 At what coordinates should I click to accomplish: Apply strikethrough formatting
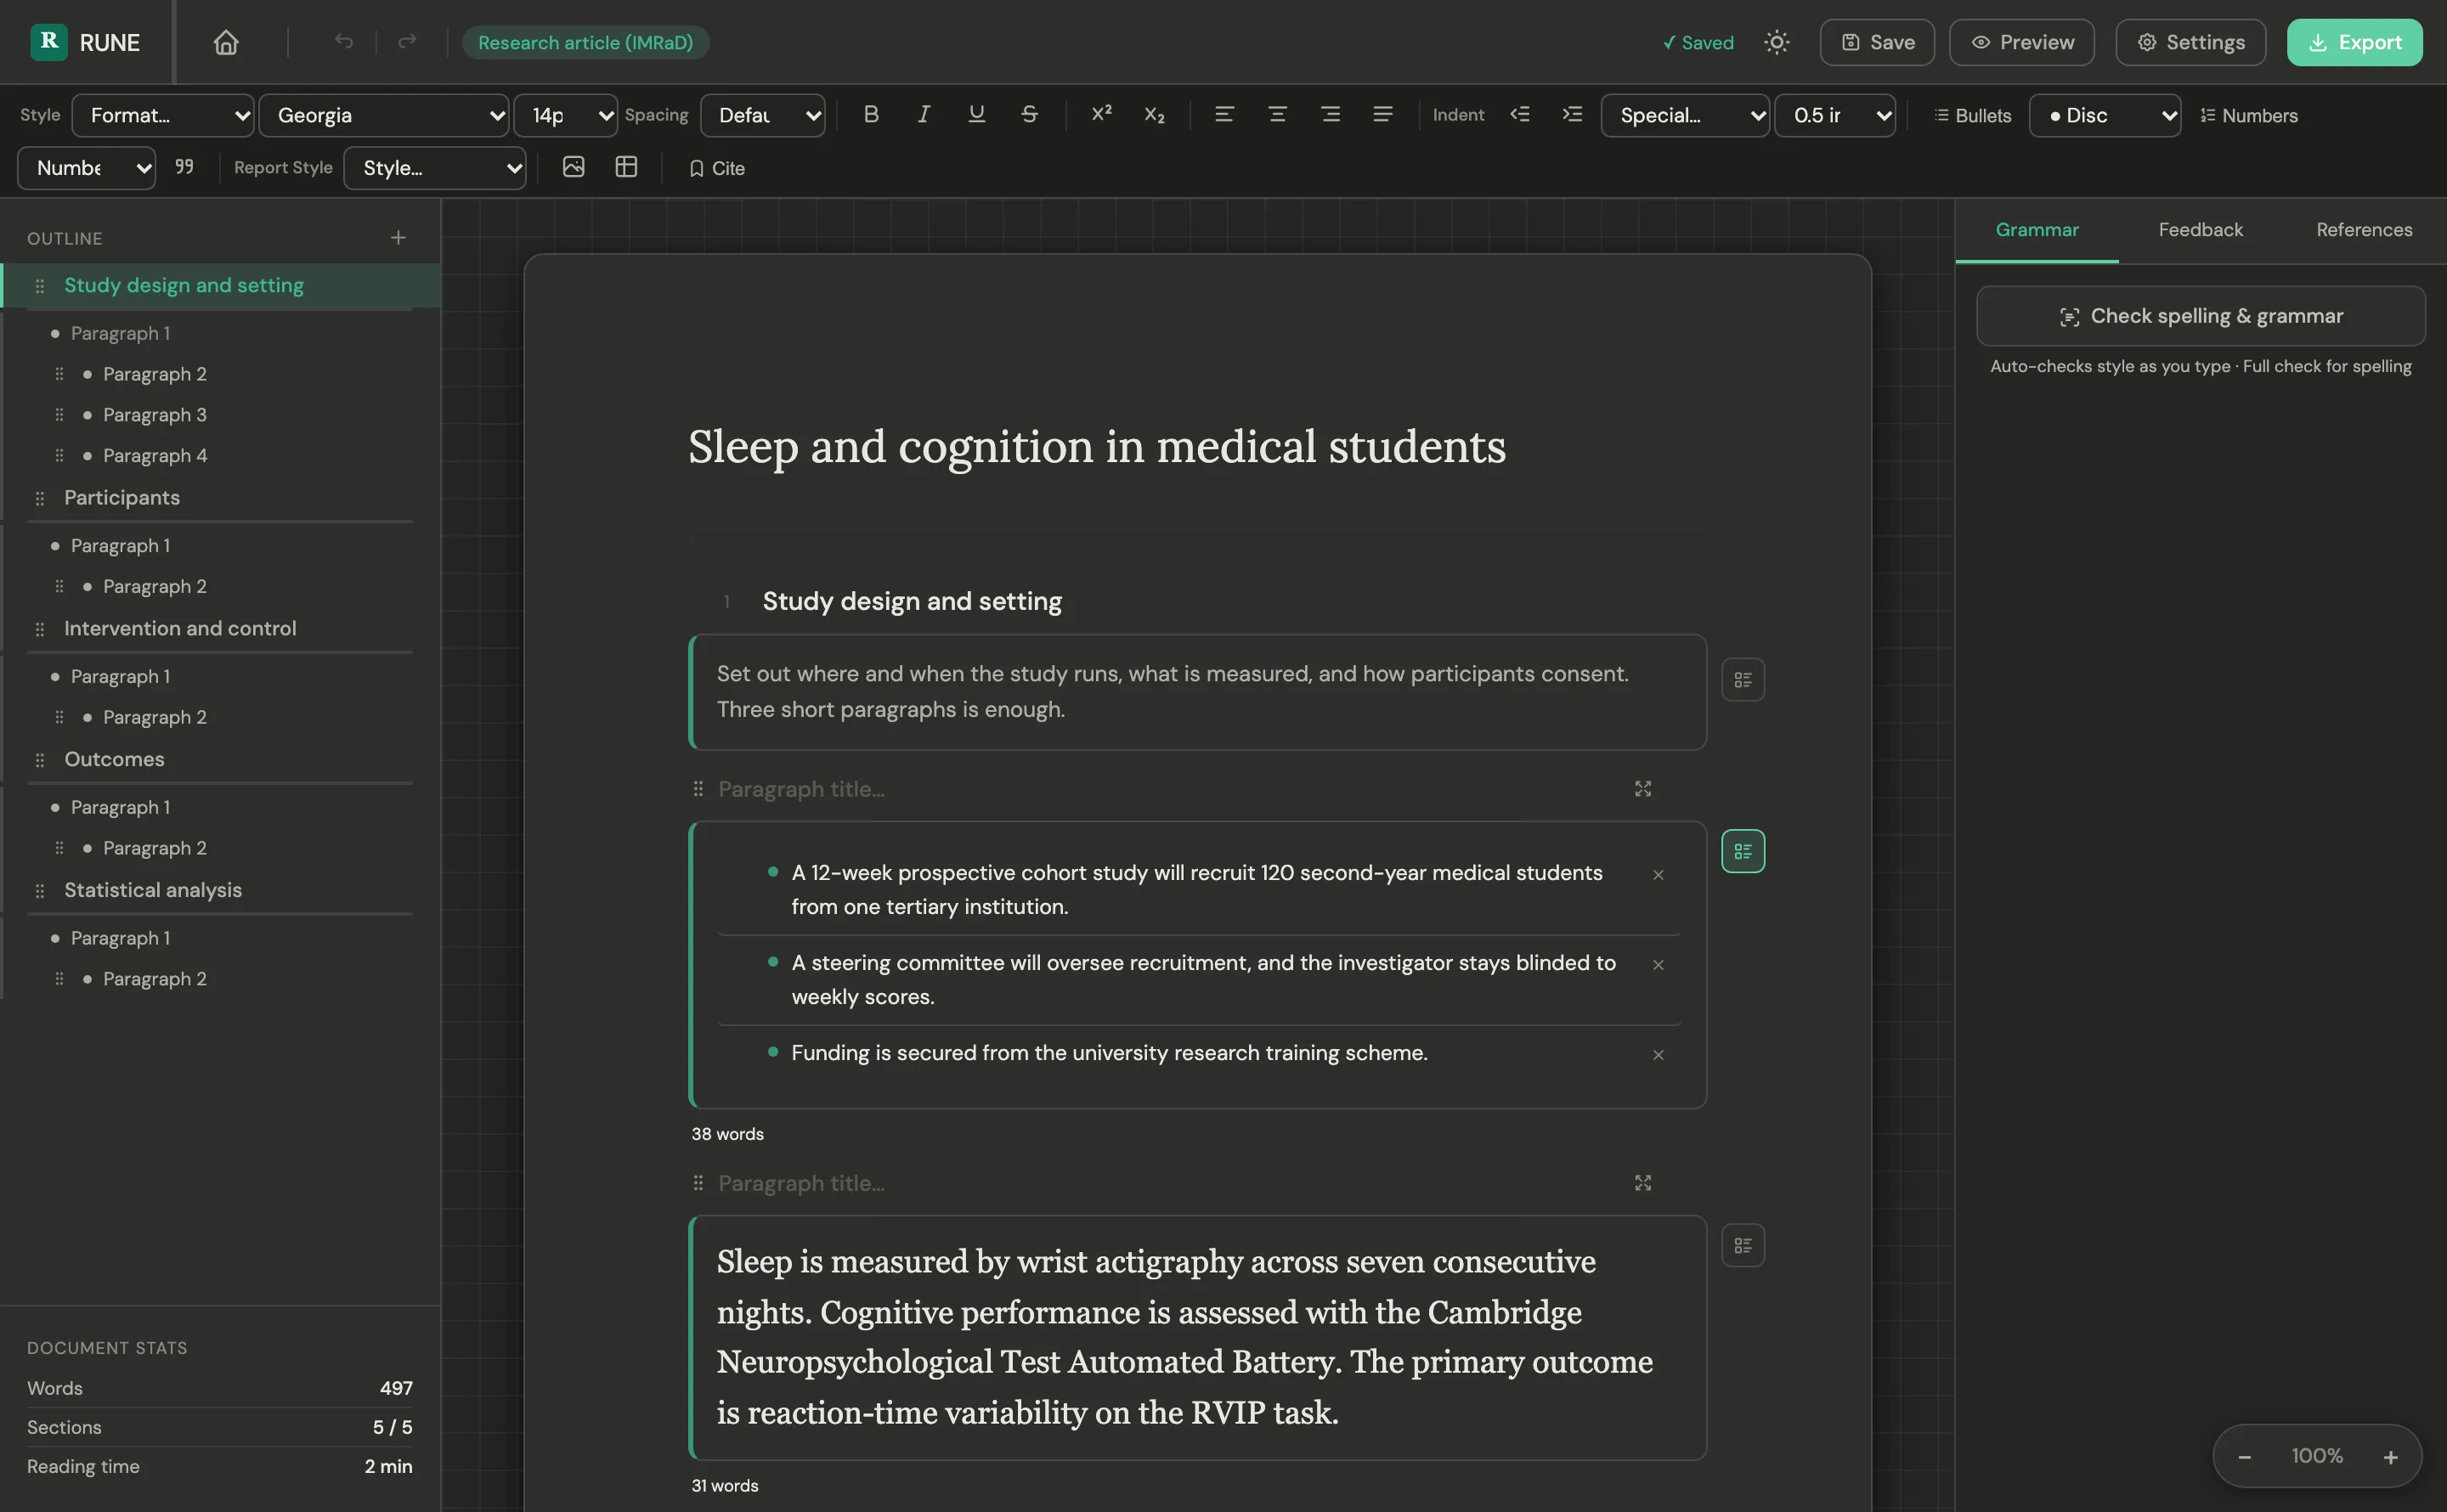coord(1029,115)
